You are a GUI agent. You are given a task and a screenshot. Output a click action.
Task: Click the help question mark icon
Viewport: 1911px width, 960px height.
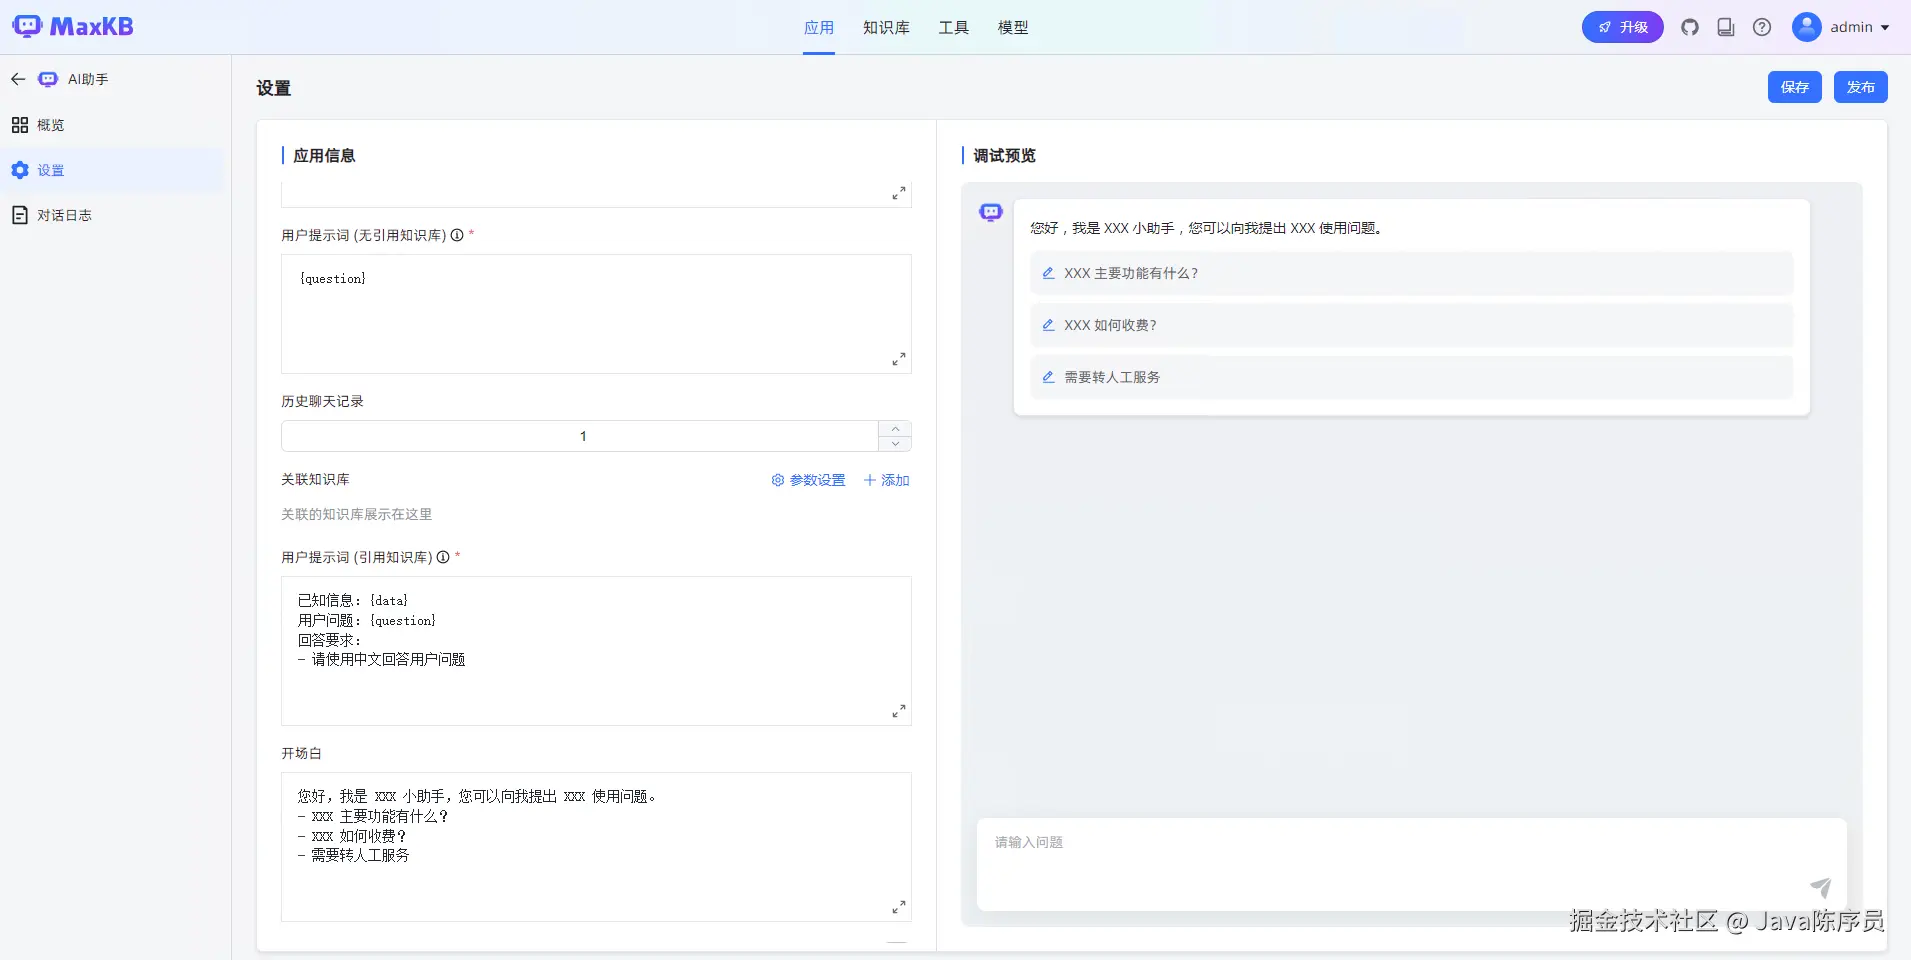1762,27
